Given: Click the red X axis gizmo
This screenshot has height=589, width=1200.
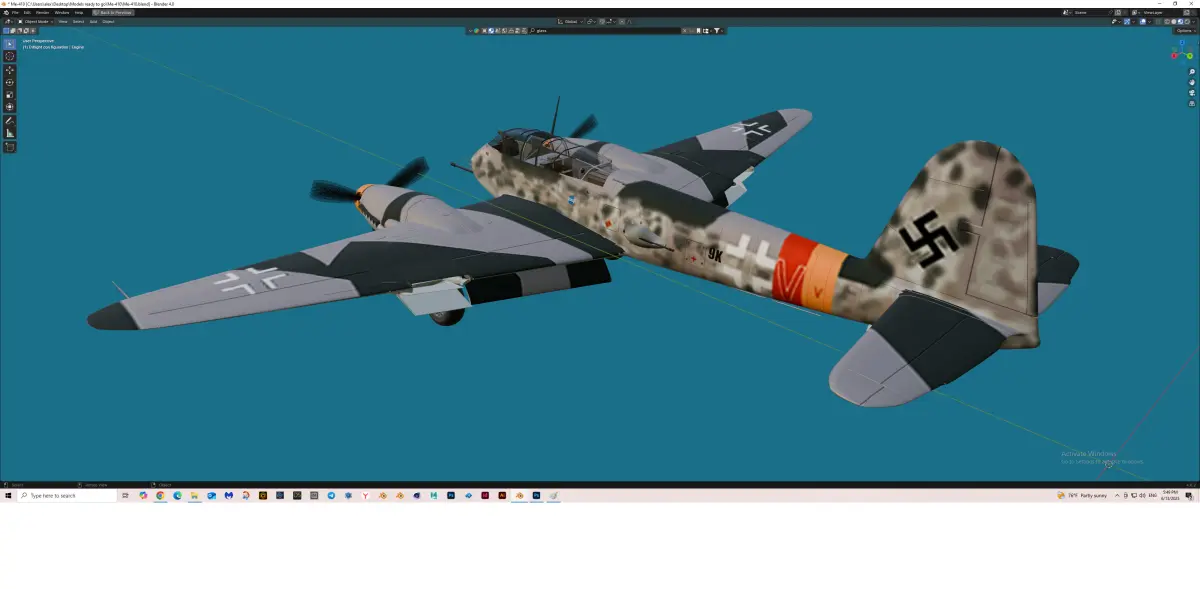Looking at the screenshot, I should (1175, 56).
